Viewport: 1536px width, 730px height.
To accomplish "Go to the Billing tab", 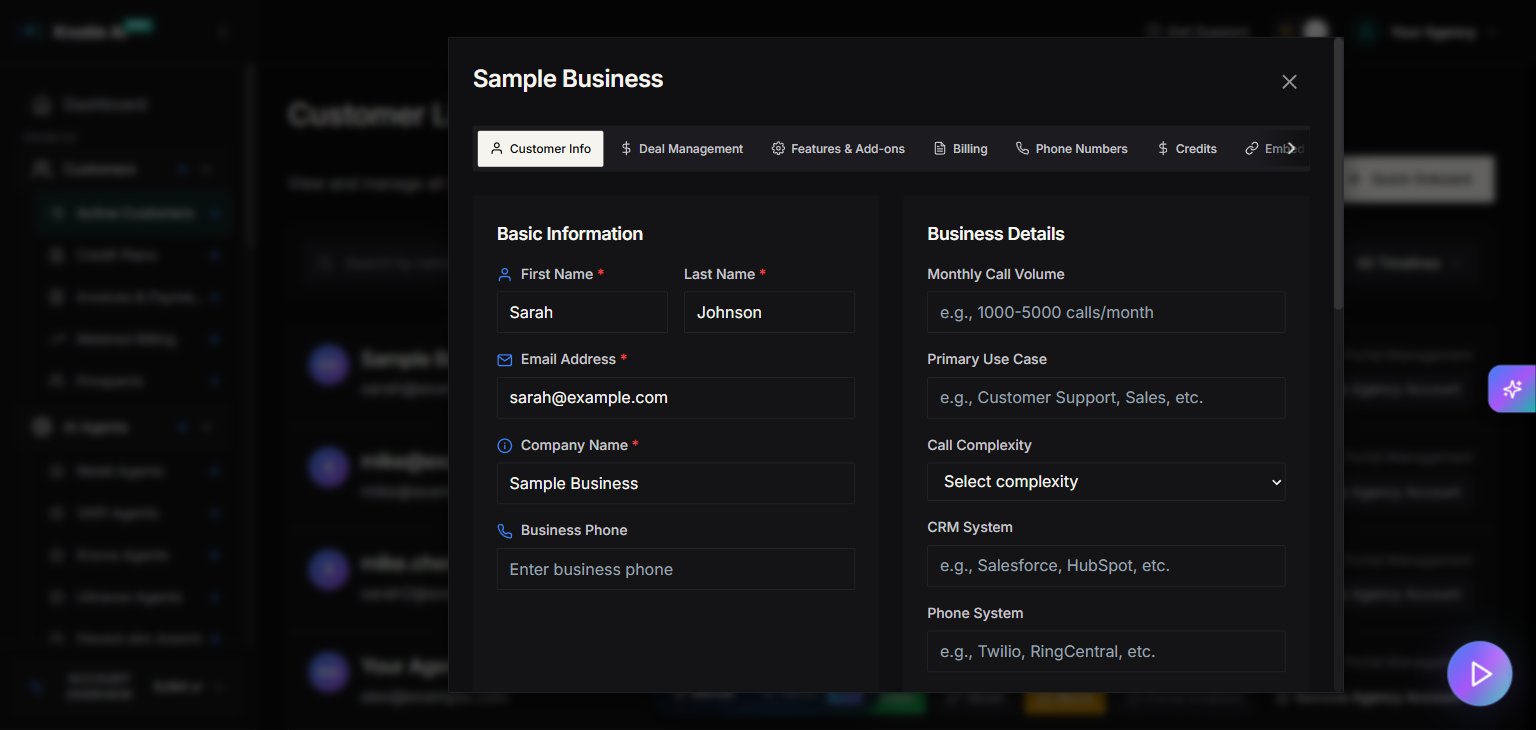I will point(960,149).
